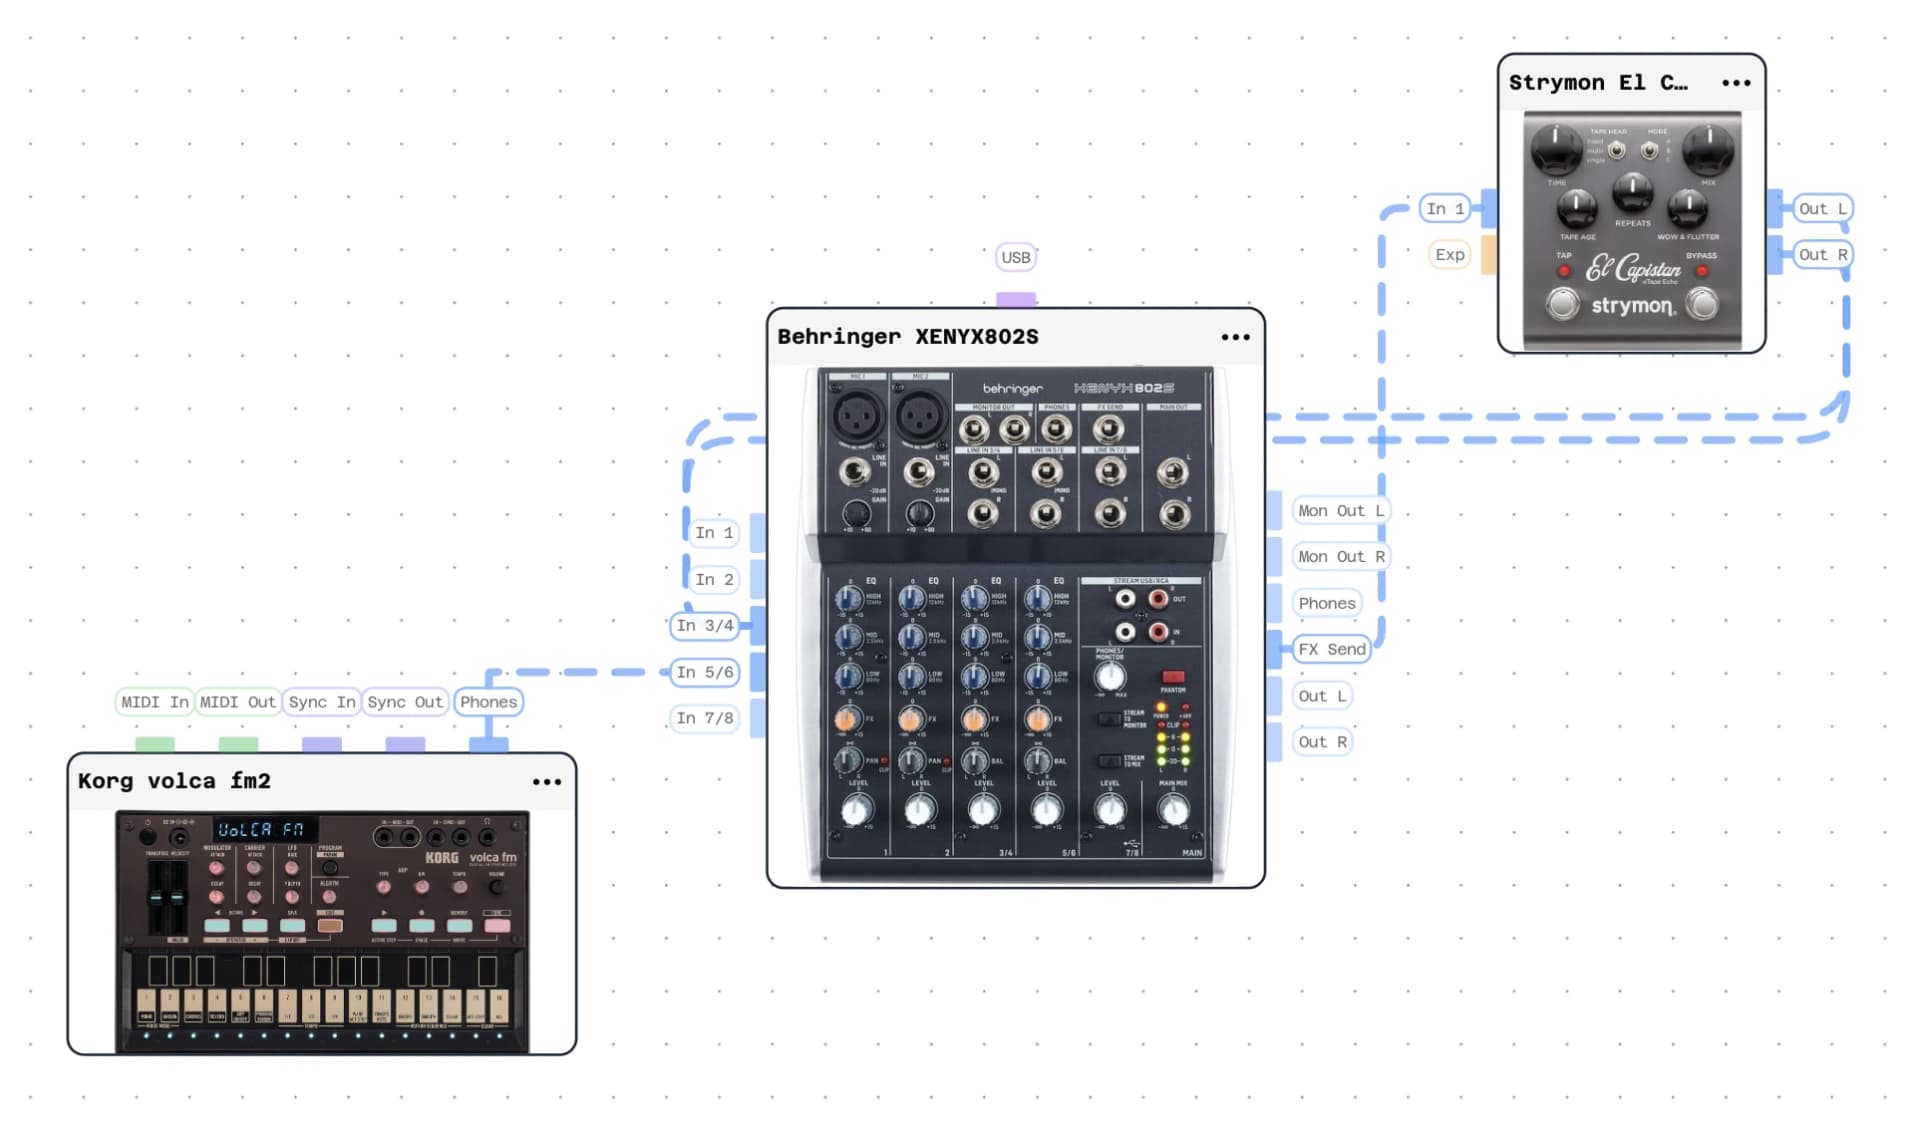Open the Korg volca fm2 options menu

coord(547,782)
